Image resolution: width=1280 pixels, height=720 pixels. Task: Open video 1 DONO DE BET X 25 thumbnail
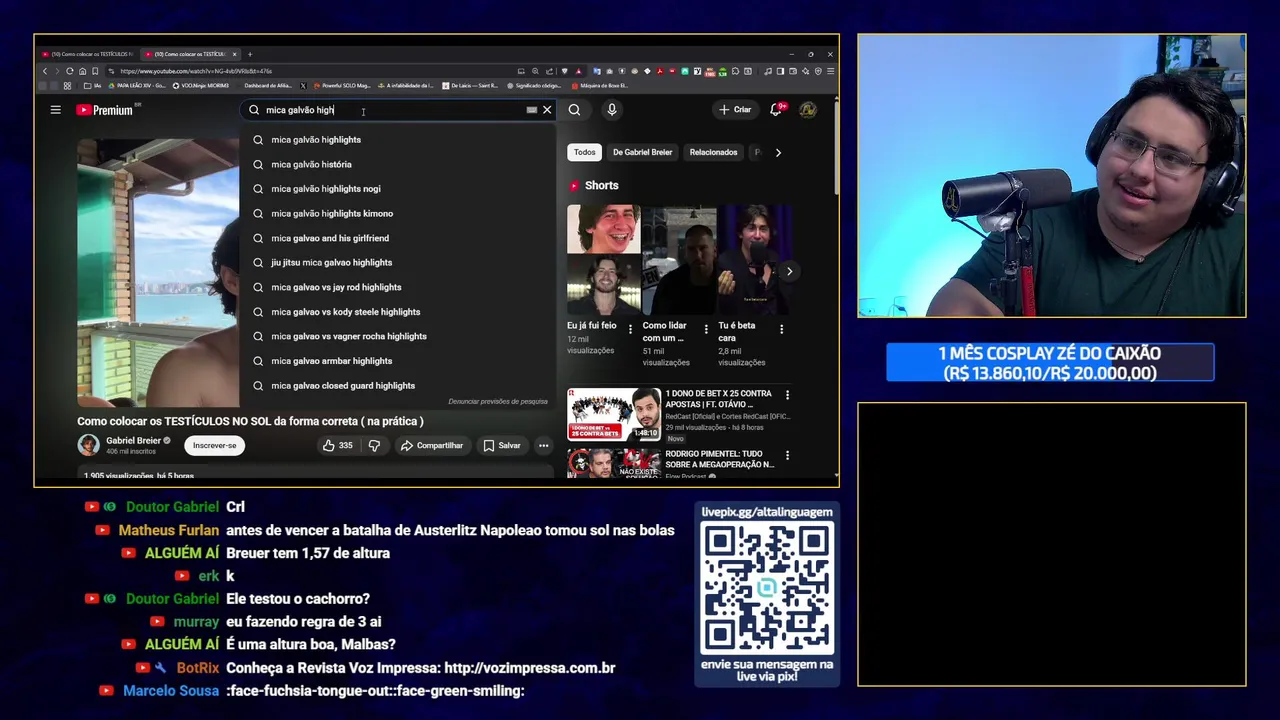pyautogui.click(x=614, y=414)
